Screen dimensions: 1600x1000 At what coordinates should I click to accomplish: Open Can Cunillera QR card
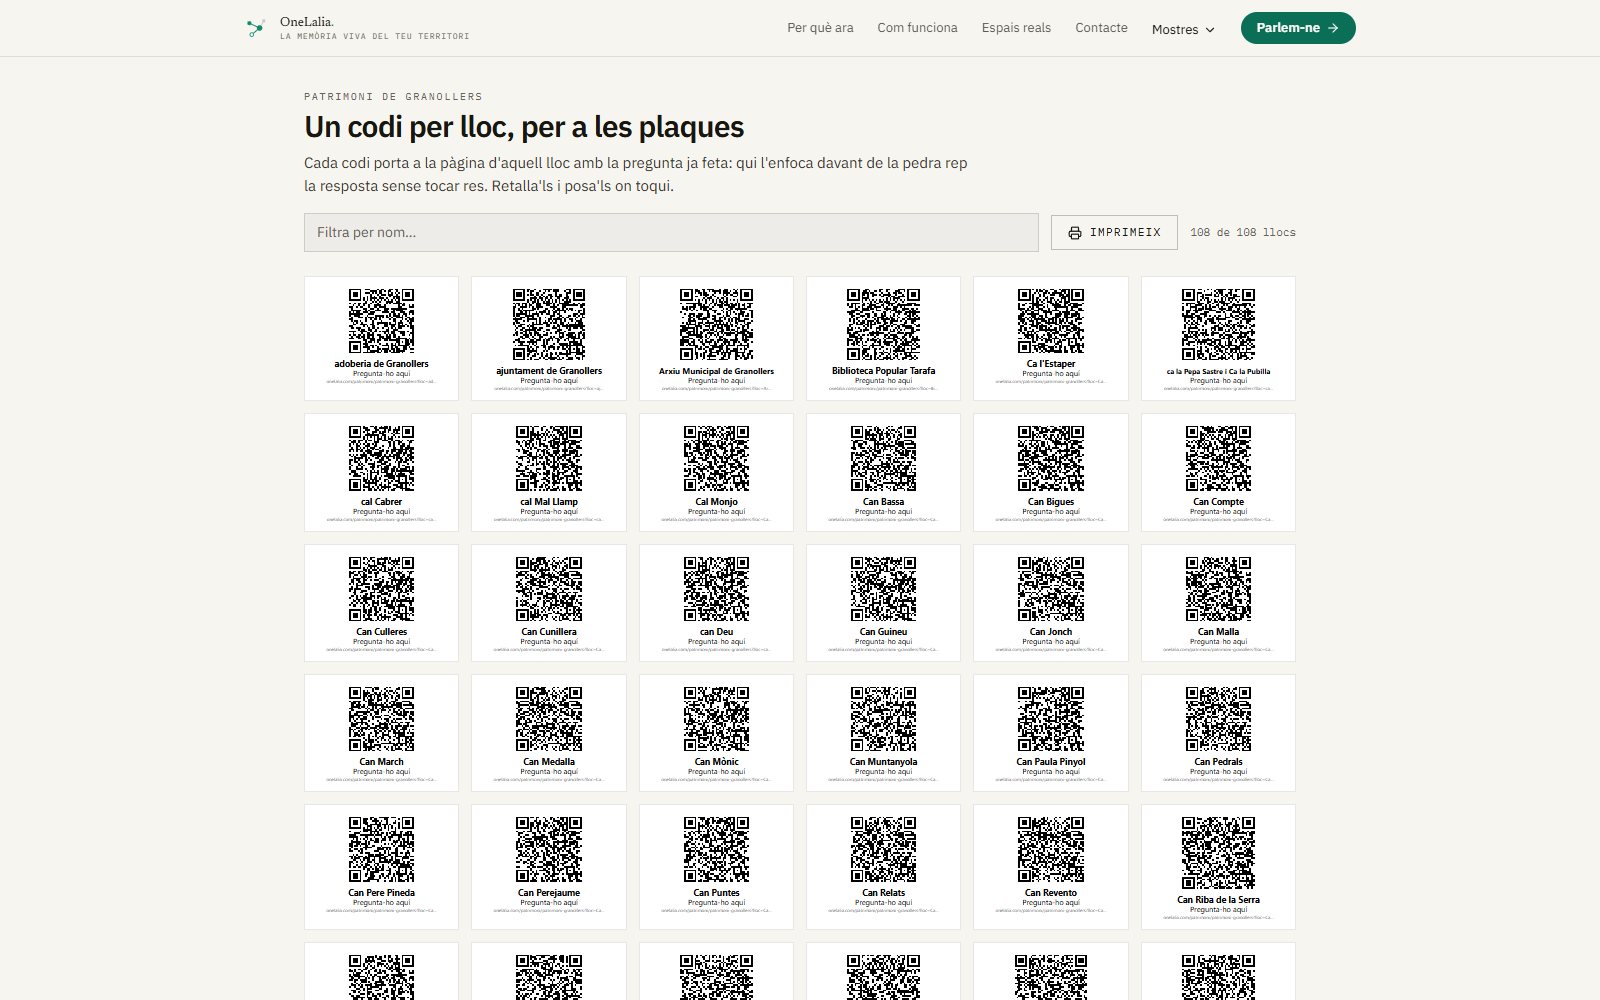(x=549, y=603)
